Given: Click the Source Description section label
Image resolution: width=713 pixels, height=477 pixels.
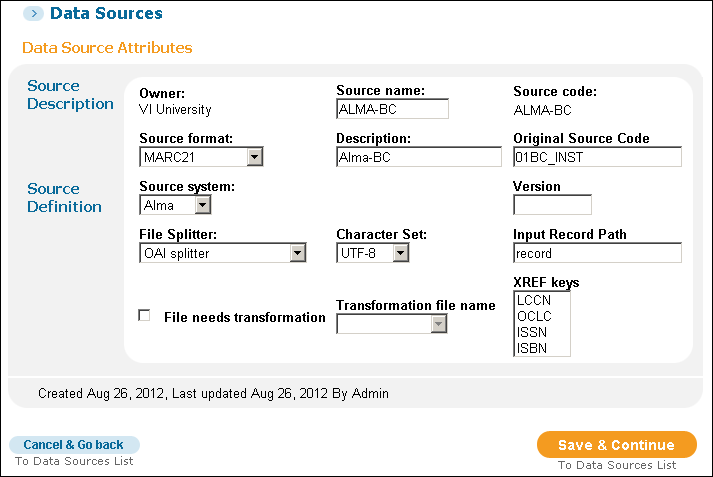Looking at the screenshot, I should tap(70, 95).
